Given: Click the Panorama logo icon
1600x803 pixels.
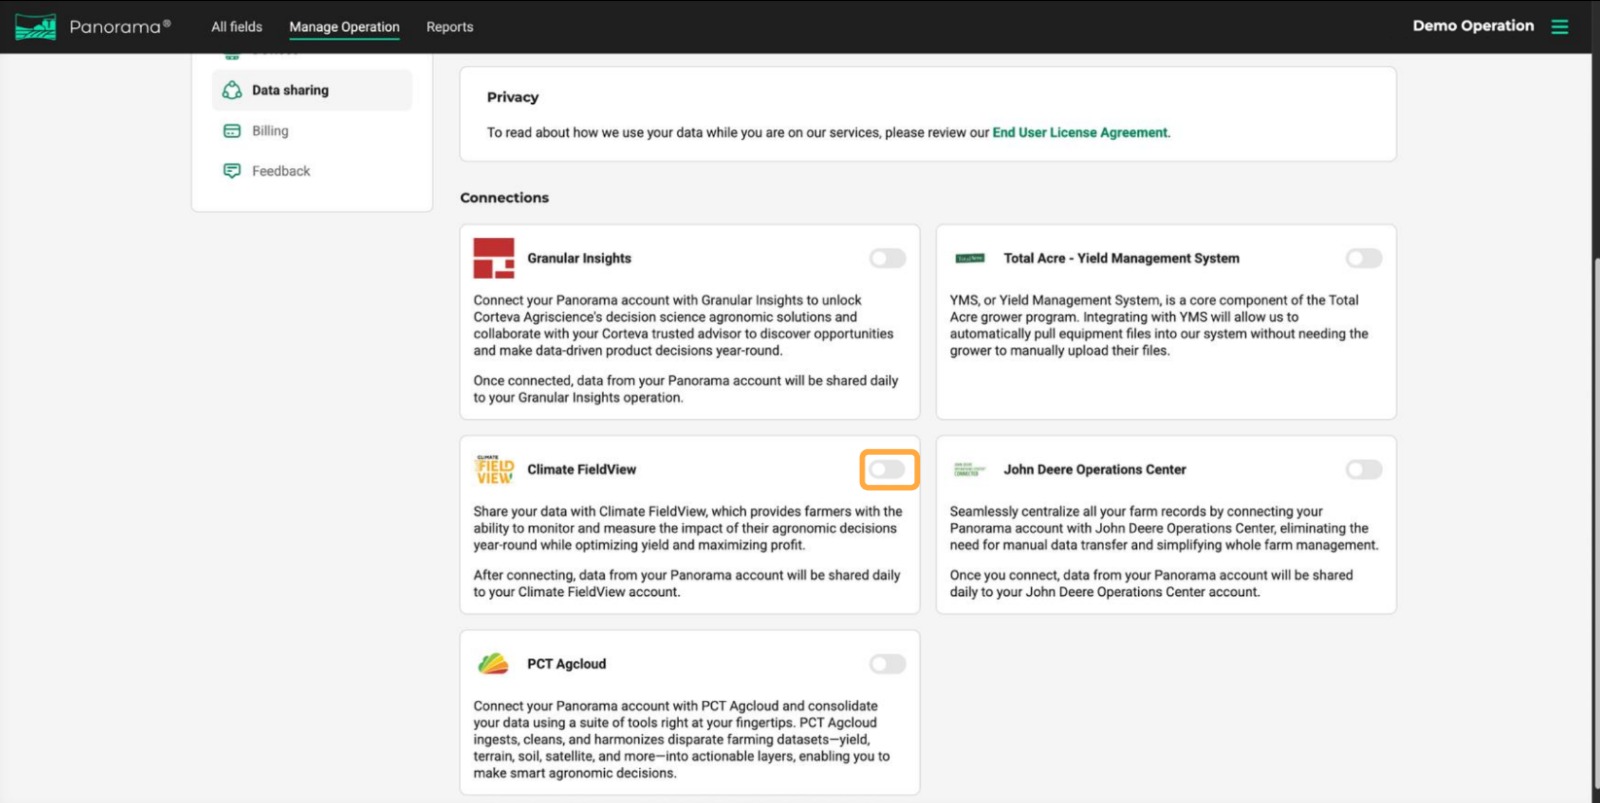Looking at the screenshot, I should click(x=35, y=27).
